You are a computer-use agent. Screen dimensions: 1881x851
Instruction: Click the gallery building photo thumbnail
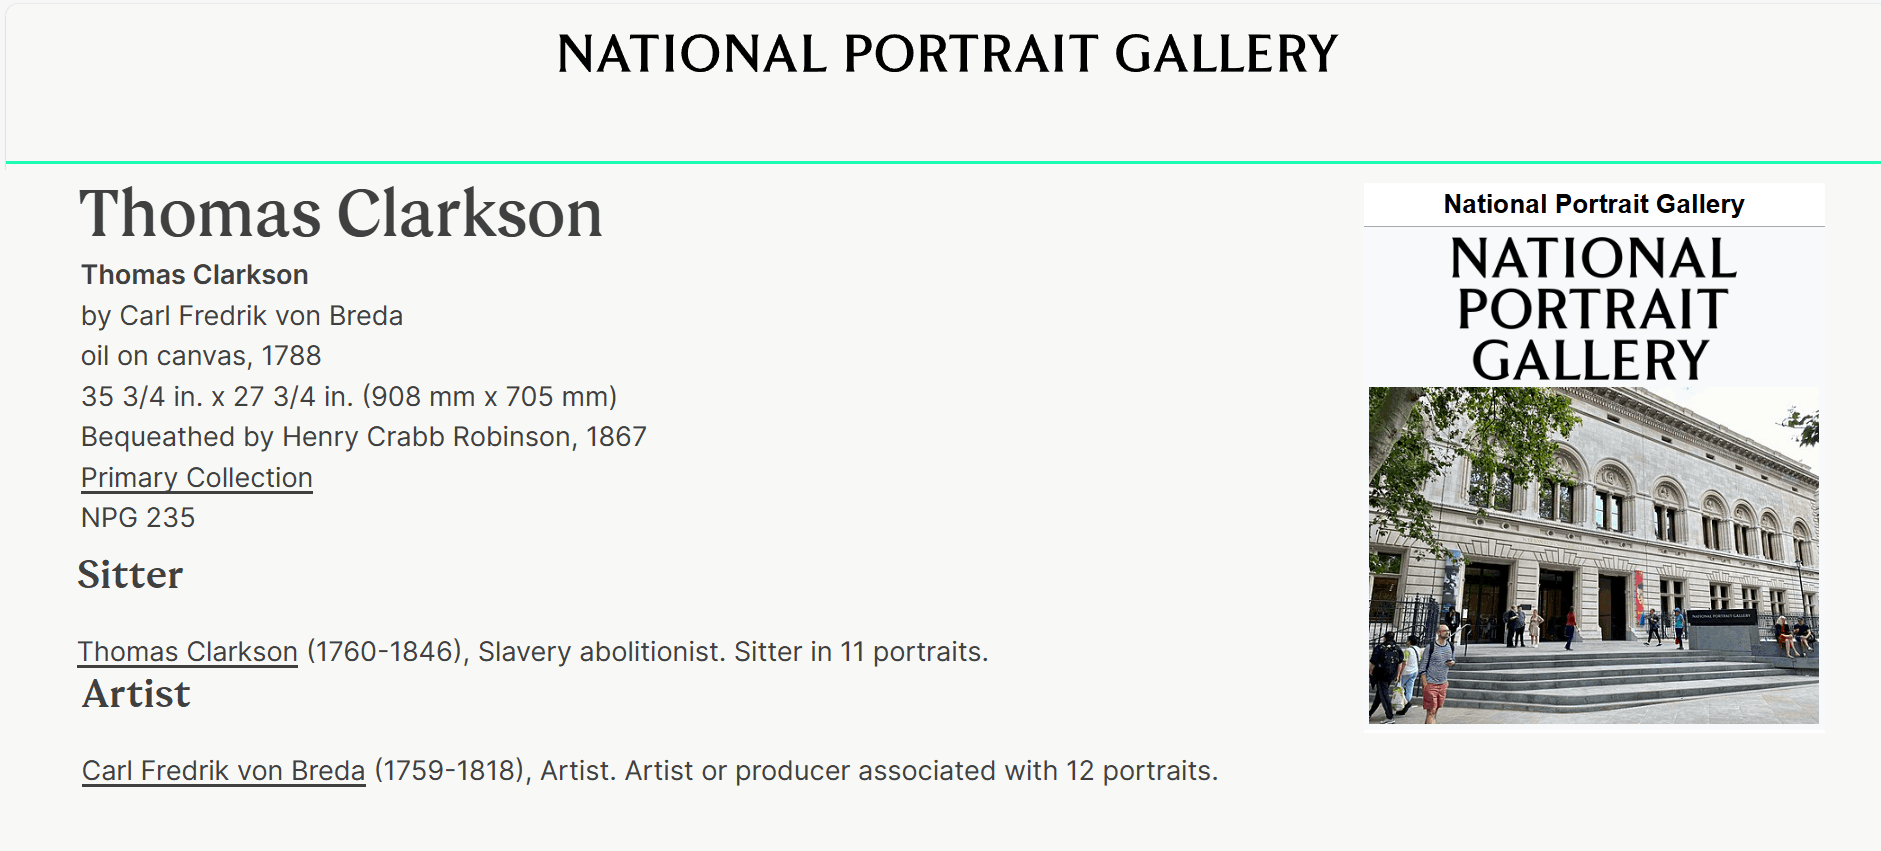coord(1594,555)
